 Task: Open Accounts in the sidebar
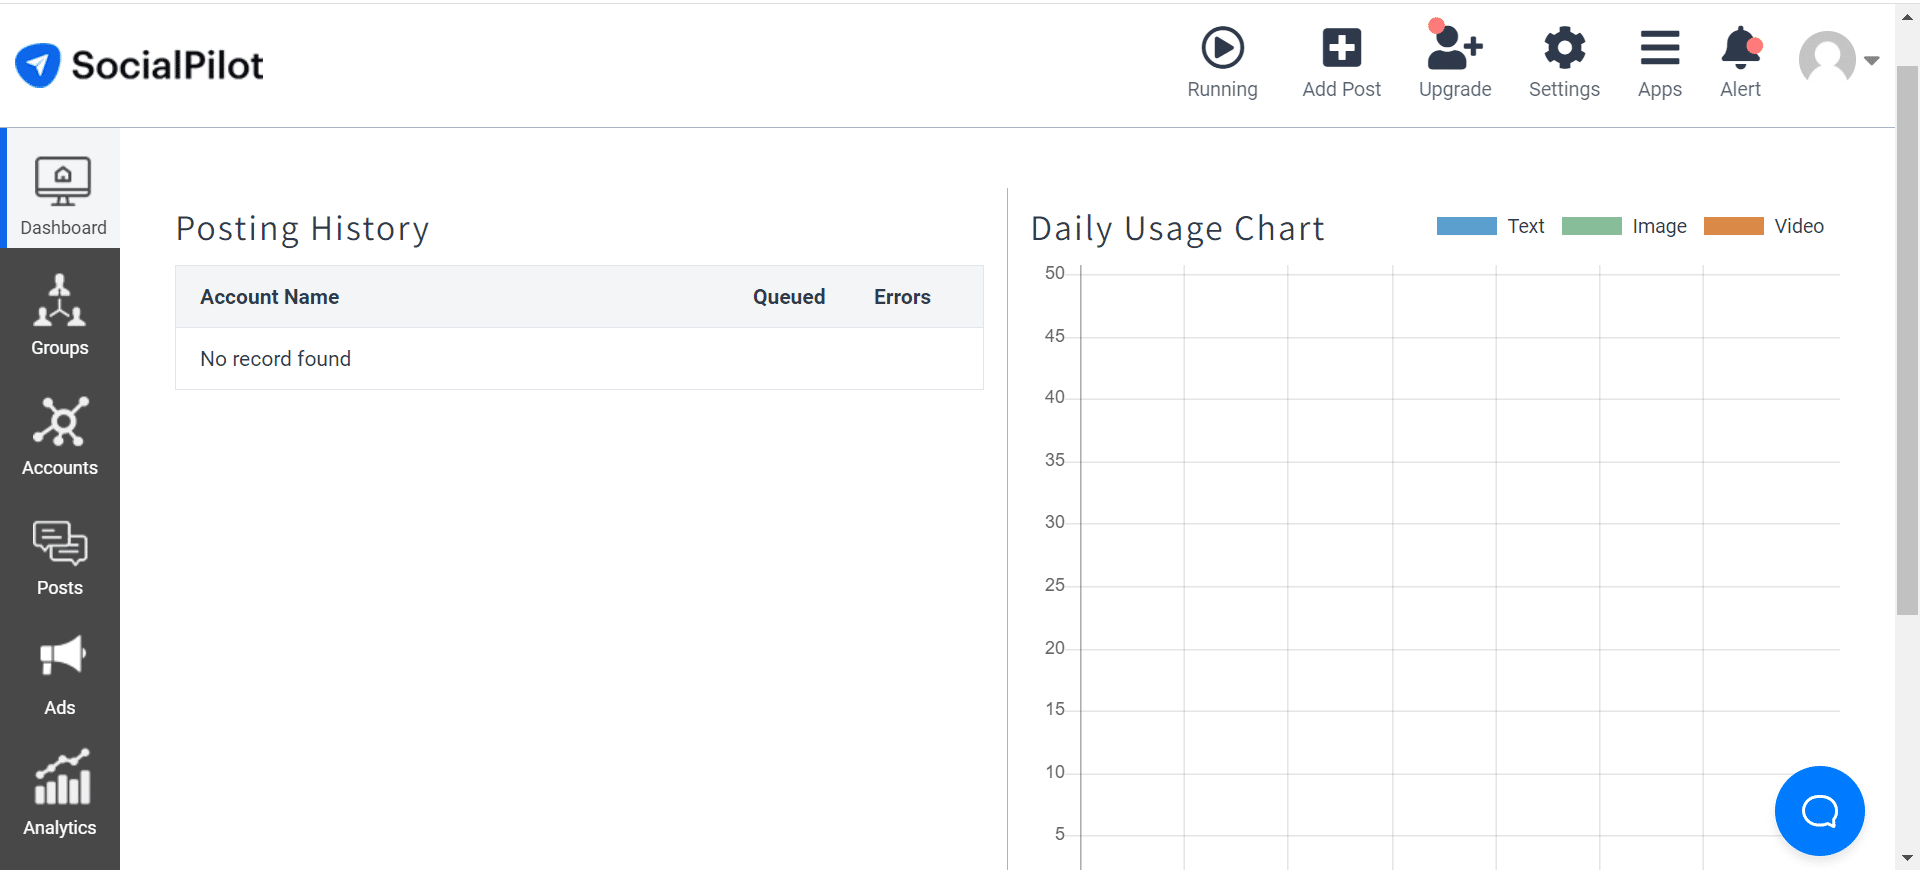pos(60,436)
